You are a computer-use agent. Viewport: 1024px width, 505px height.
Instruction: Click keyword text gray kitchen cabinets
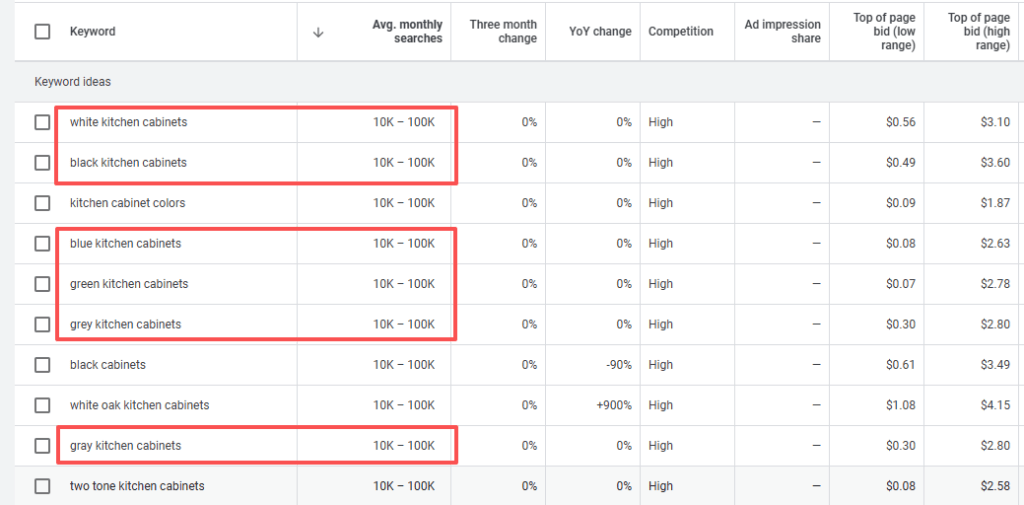pos(125,446)
